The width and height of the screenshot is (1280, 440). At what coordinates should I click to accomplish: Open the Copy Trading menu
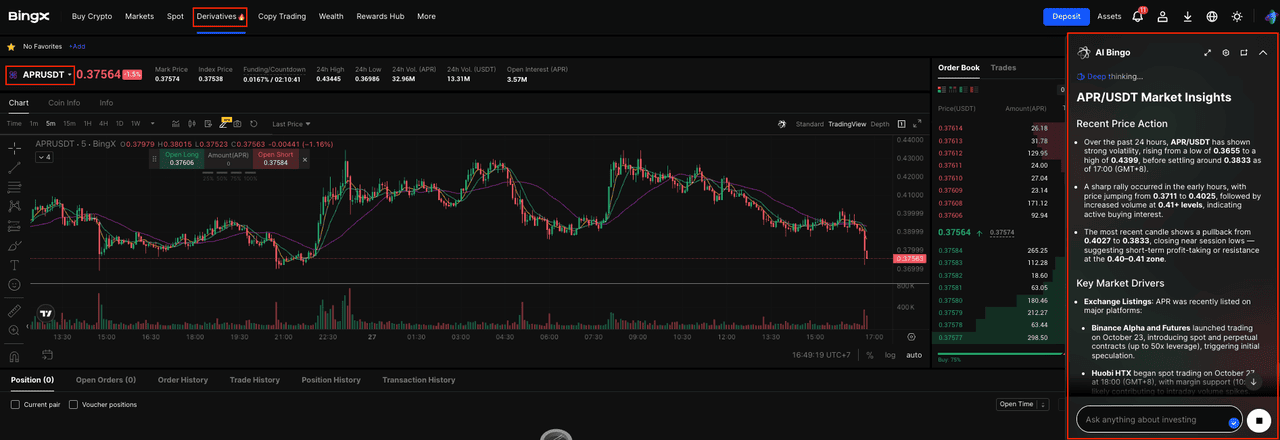(x=282, y=17)
